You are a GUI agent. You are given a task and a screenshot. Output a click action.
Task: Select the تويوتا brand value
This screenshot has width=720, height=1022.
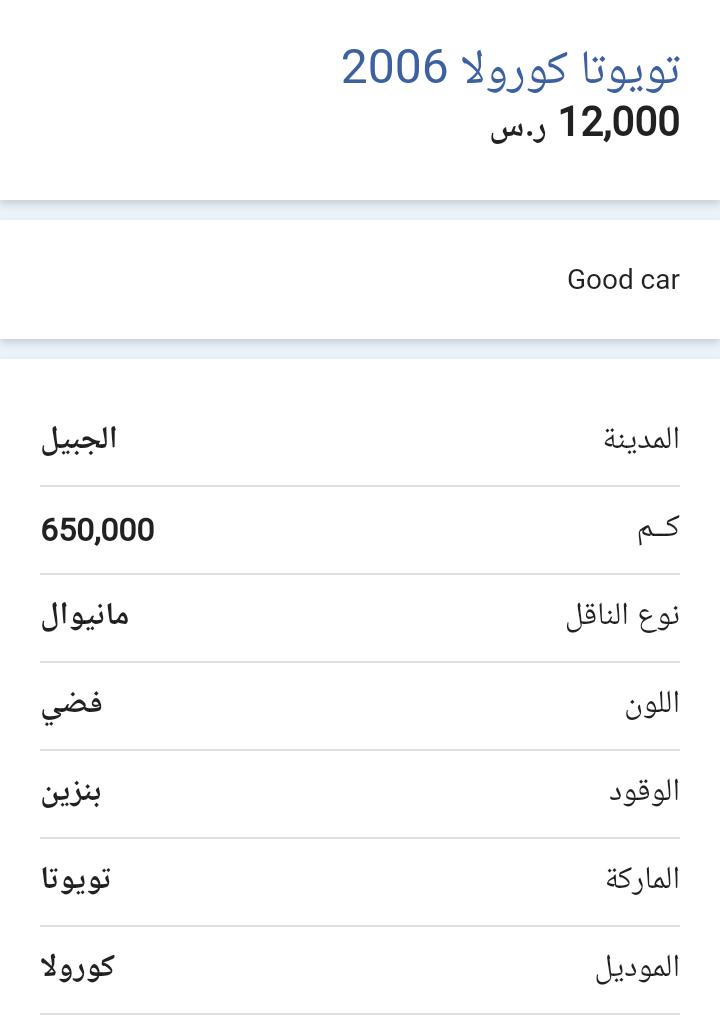tap(76, 879)
